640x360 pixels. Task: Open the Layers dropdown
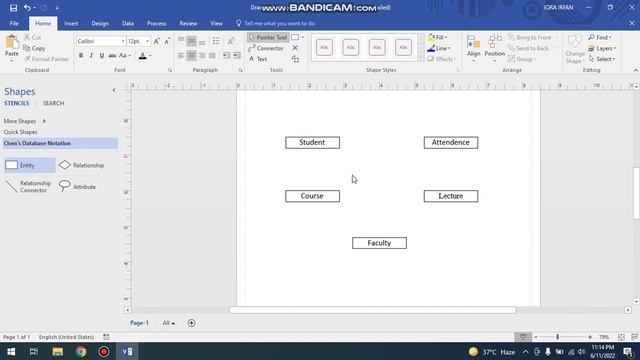pyautogui.click(x=602, y=48)
